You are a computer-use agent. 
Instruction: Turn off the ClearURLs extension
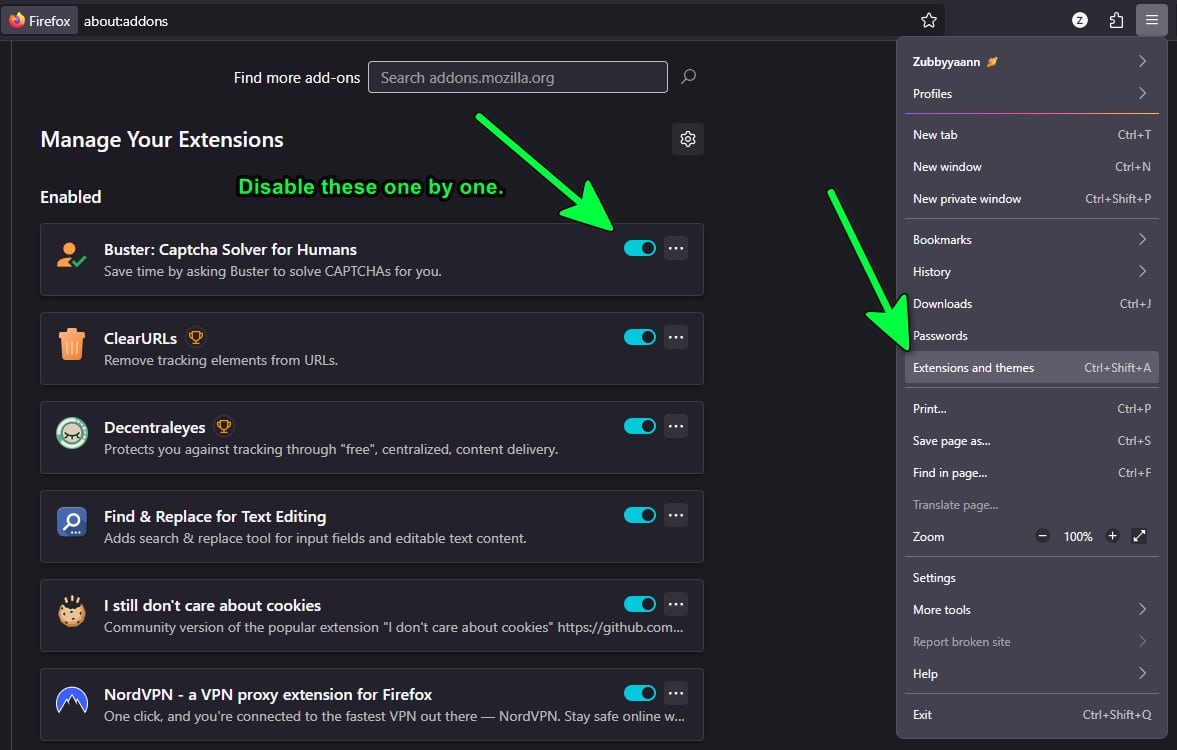[x=639, y=337]
